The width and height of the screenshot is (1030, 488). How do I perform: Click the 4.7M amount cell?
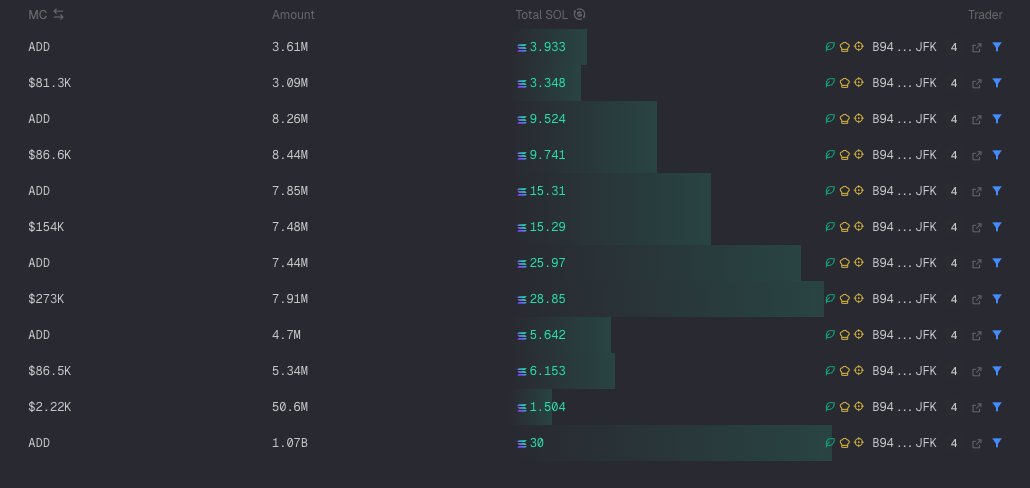[x=286, y=335]
